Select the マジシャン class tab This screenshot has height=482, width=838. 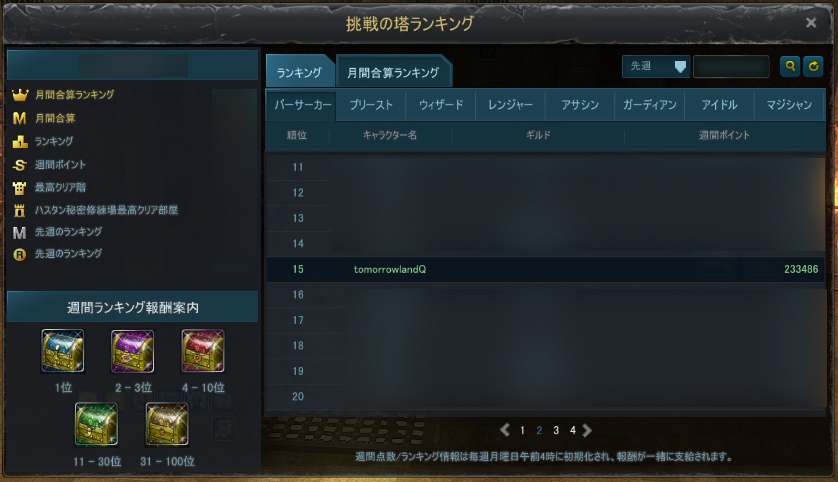789,105
